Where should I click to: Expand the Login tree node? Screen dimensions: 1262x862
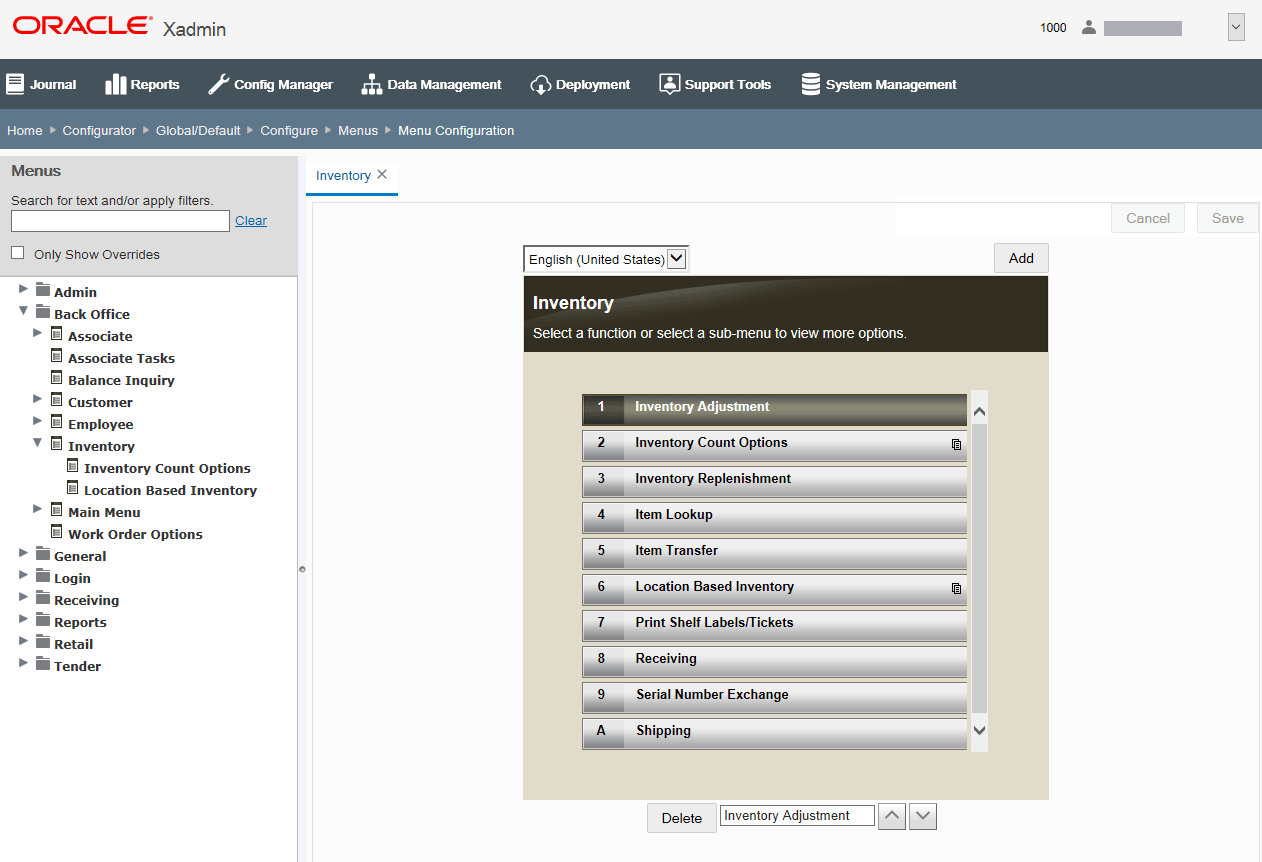pos(24,575)
